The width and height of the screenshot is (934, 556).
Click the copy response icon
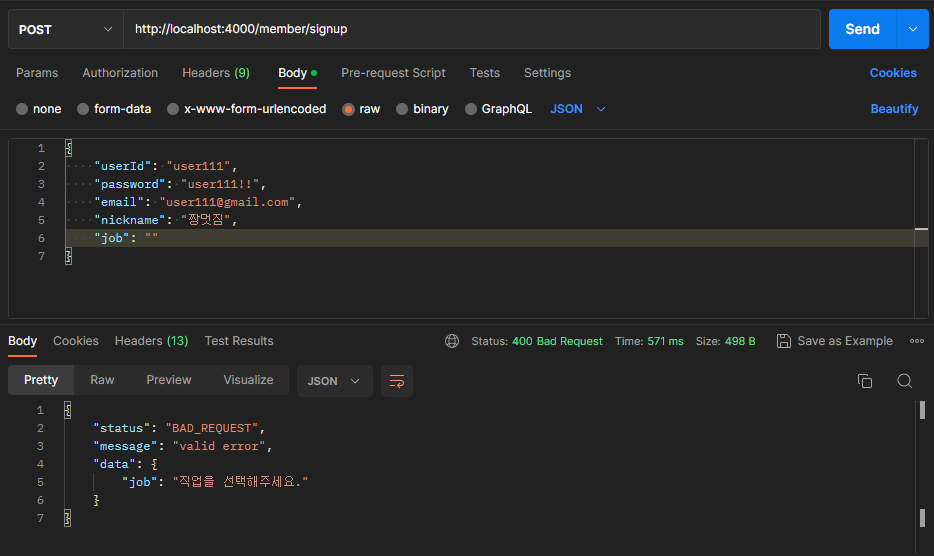tap(864, 381)
